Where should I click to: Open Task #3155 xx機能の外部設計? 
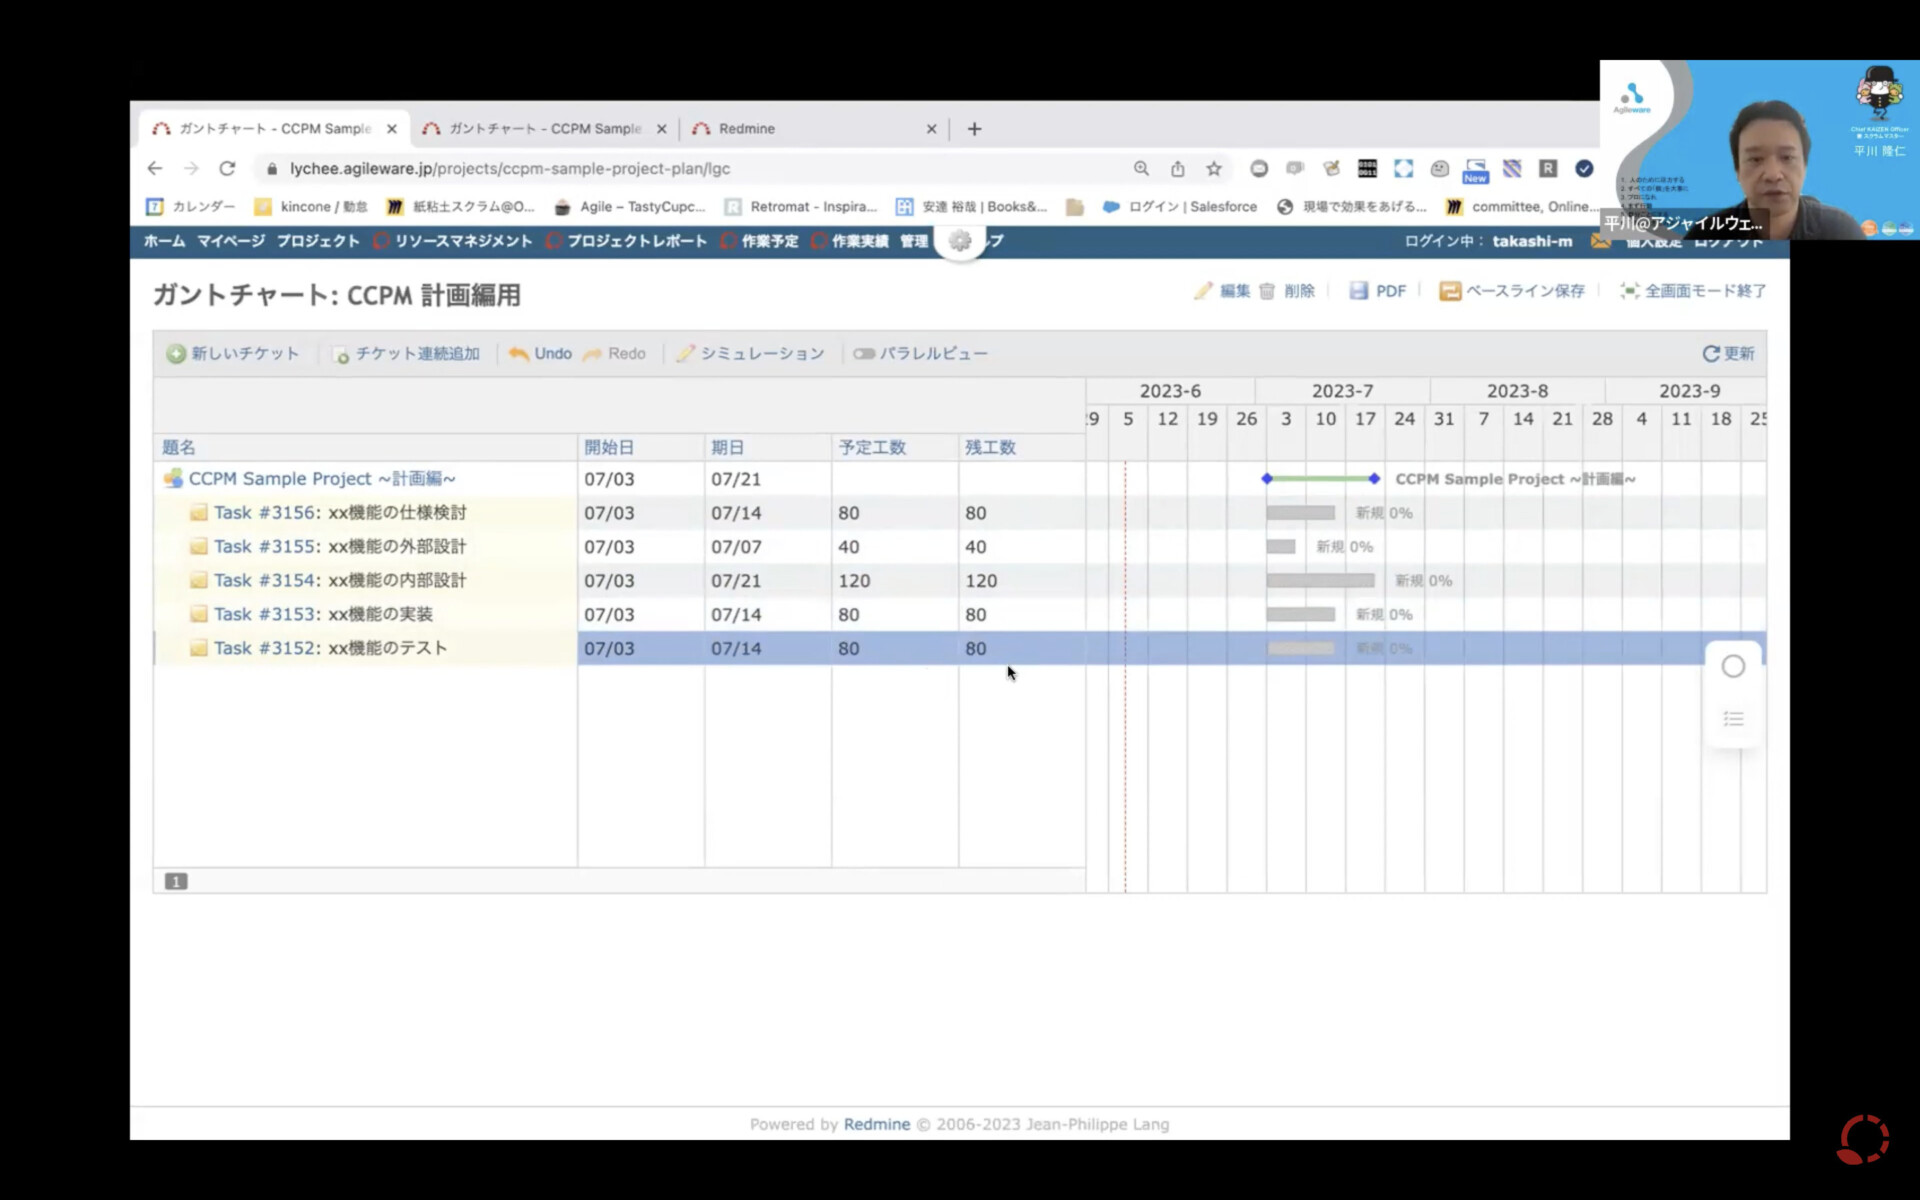pyautogui.click(x=340, y=547)
